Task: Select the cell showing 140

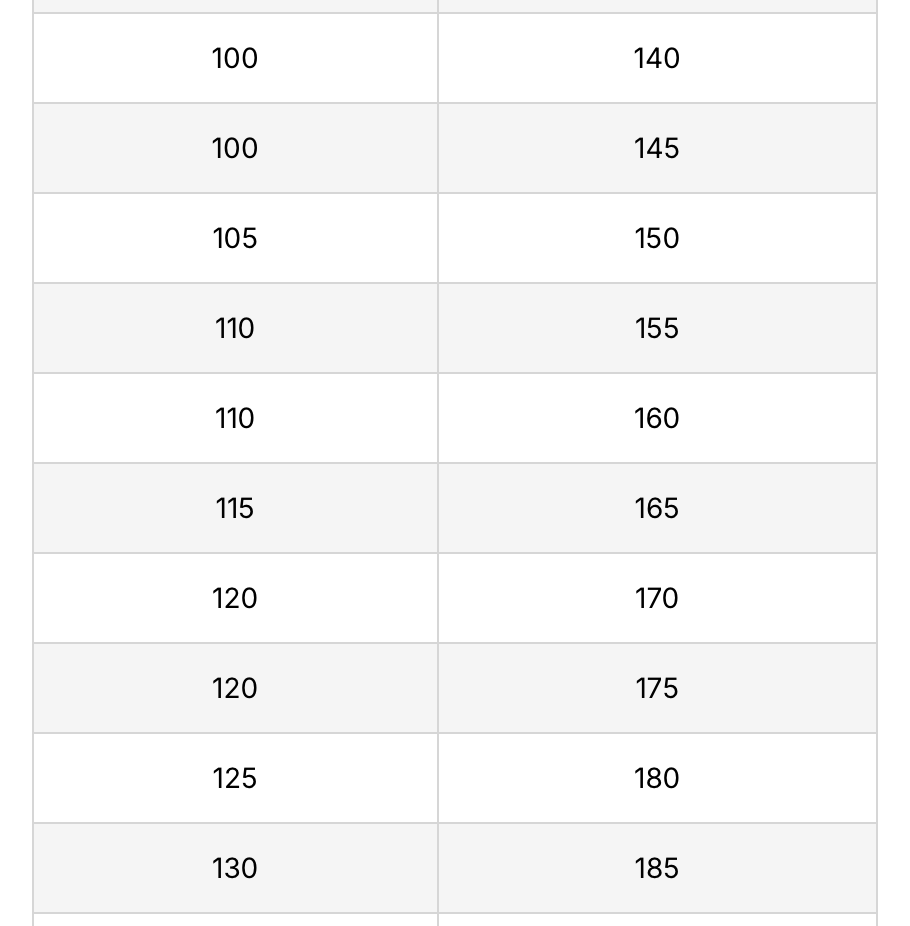Action: coord(657,58)
